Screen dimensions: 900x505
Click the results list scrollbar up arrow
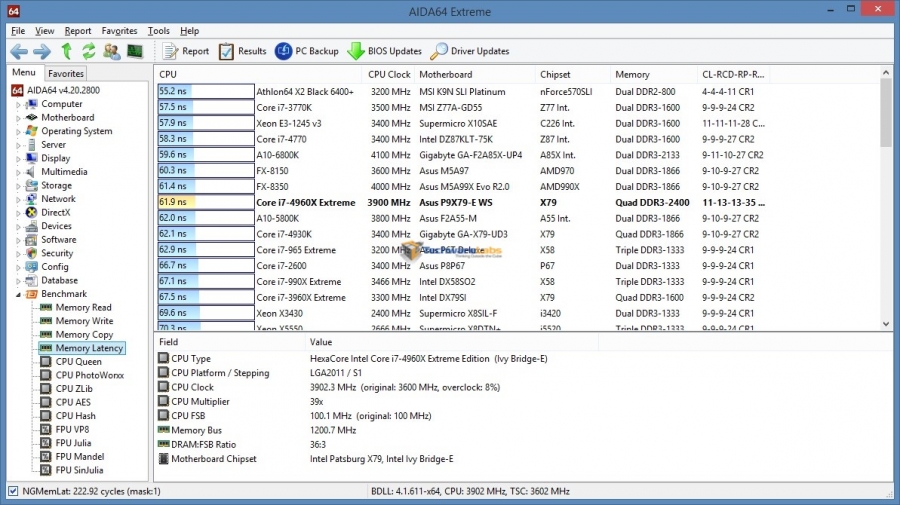886,73
